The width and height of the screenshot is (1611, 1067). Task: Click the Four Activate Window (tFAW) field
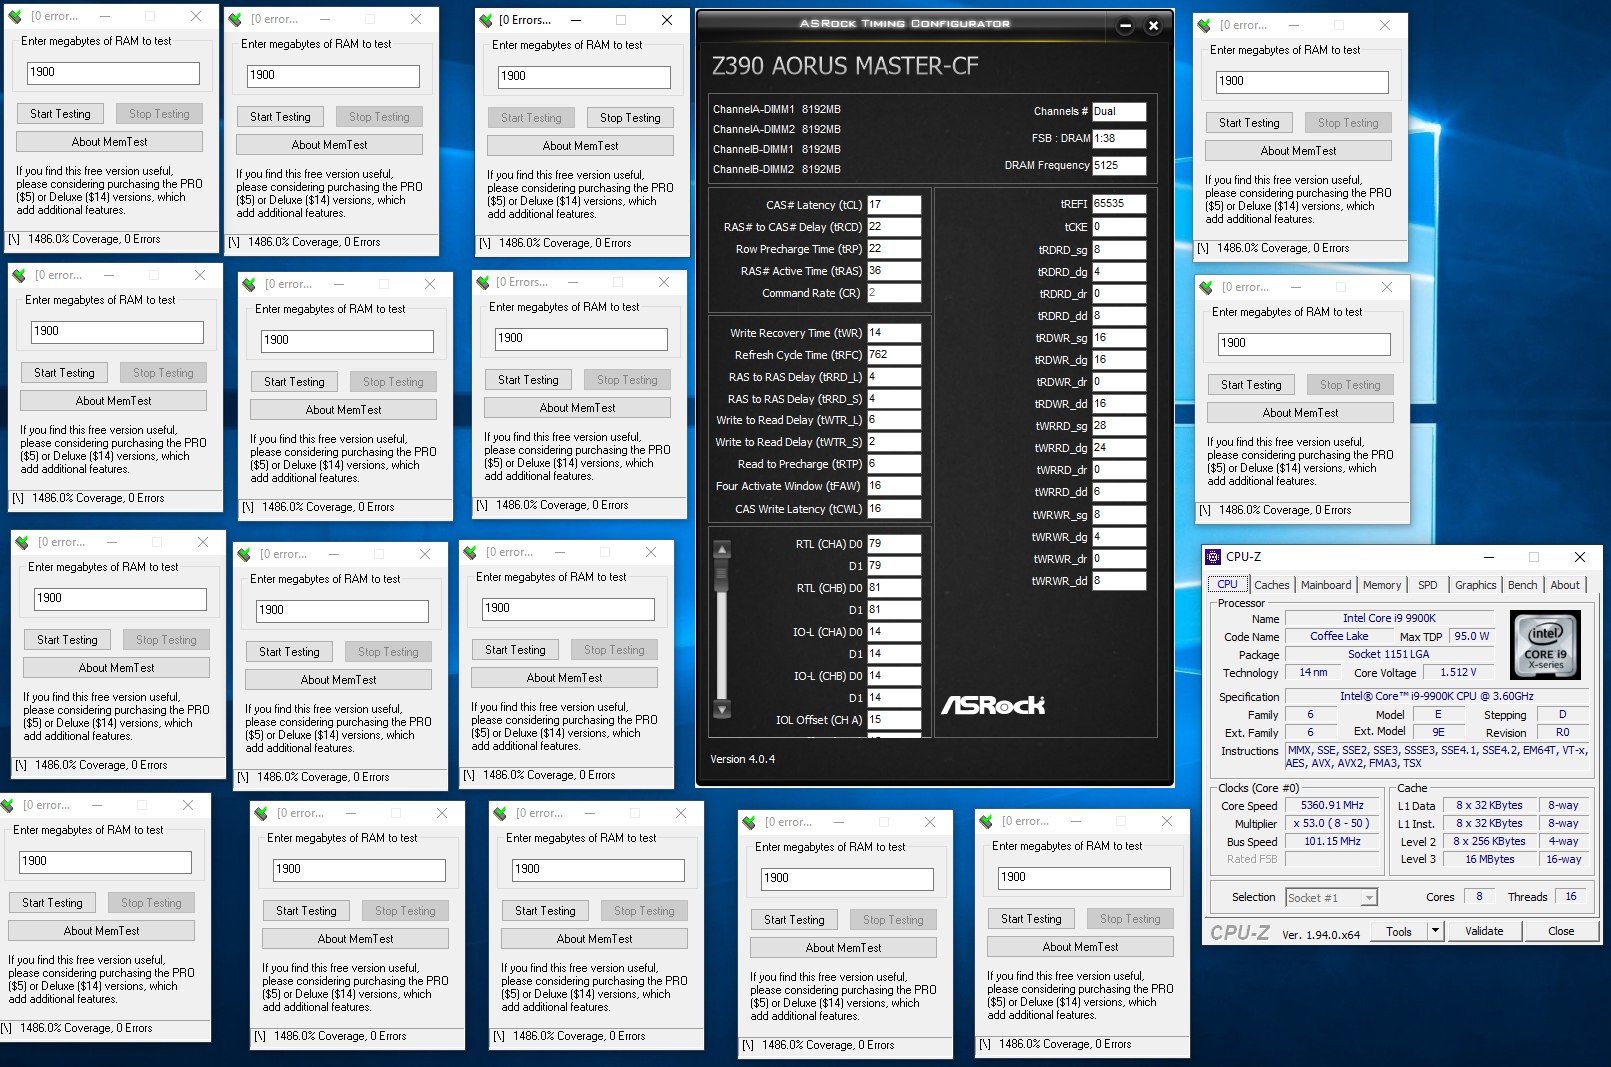point(893,486)
